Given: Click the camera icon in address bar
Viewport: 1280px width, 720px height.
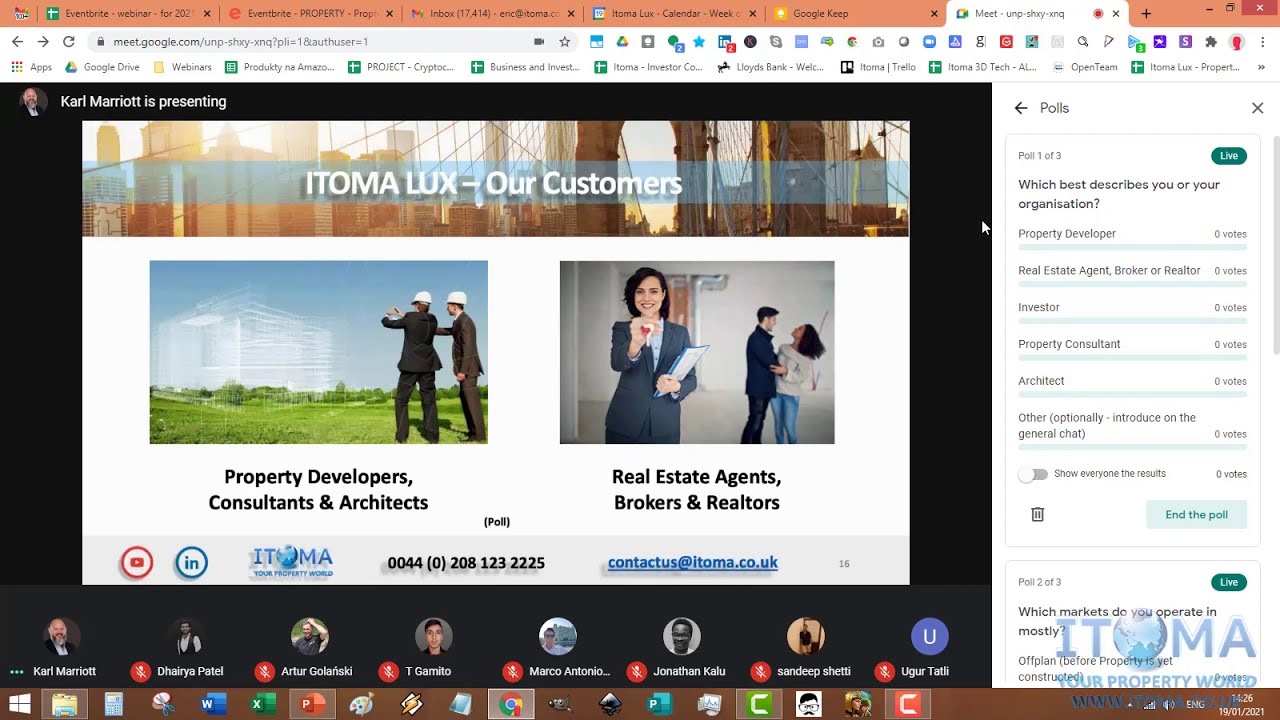Looking at the screenshot, I should (x=539, y=42).
